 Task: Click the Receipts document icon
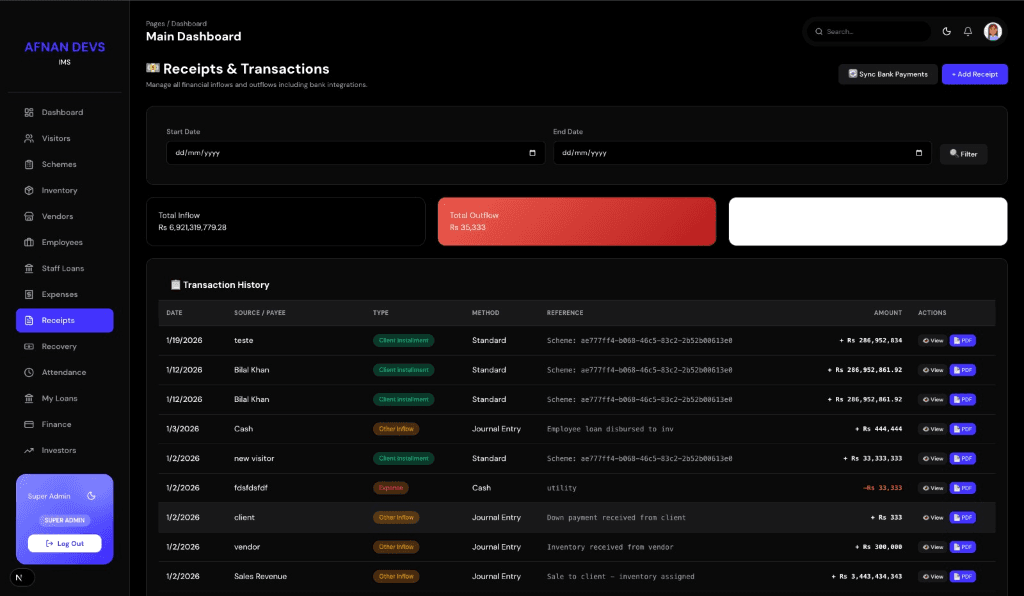[x=29, y=321]
